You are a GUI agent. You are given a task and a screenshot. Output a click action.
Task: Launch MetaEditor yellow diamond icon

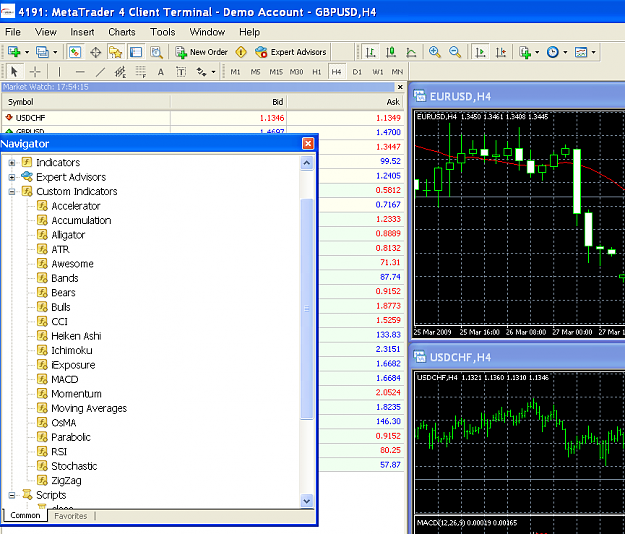pyautogui.click(x=241, y=52)
